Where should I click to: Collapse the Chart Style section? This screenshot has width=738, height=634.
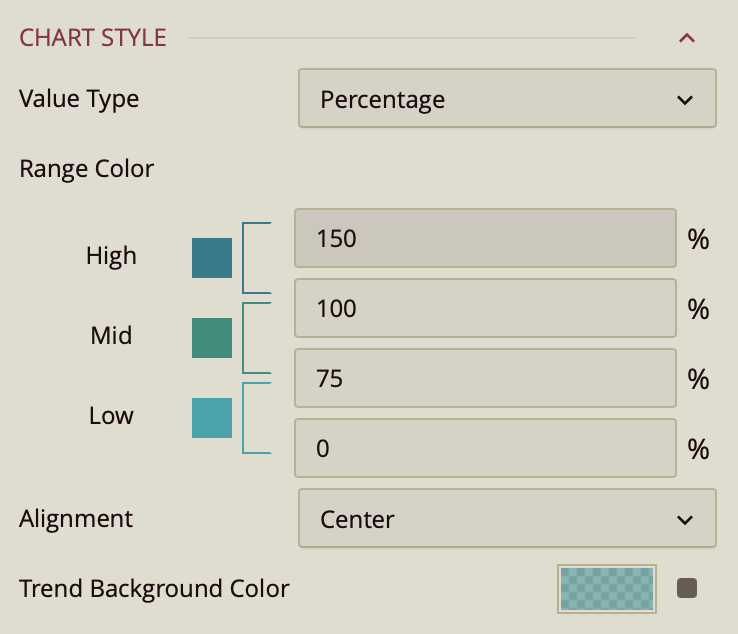[x=686, y=39]
